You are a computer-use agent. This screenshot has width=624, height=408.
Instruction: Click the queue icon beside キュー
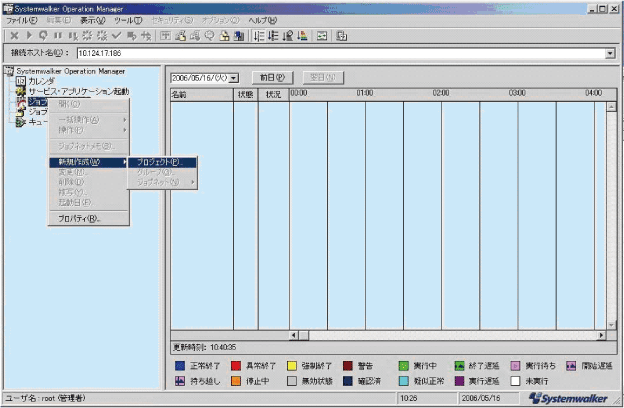[x=21, y=122]
